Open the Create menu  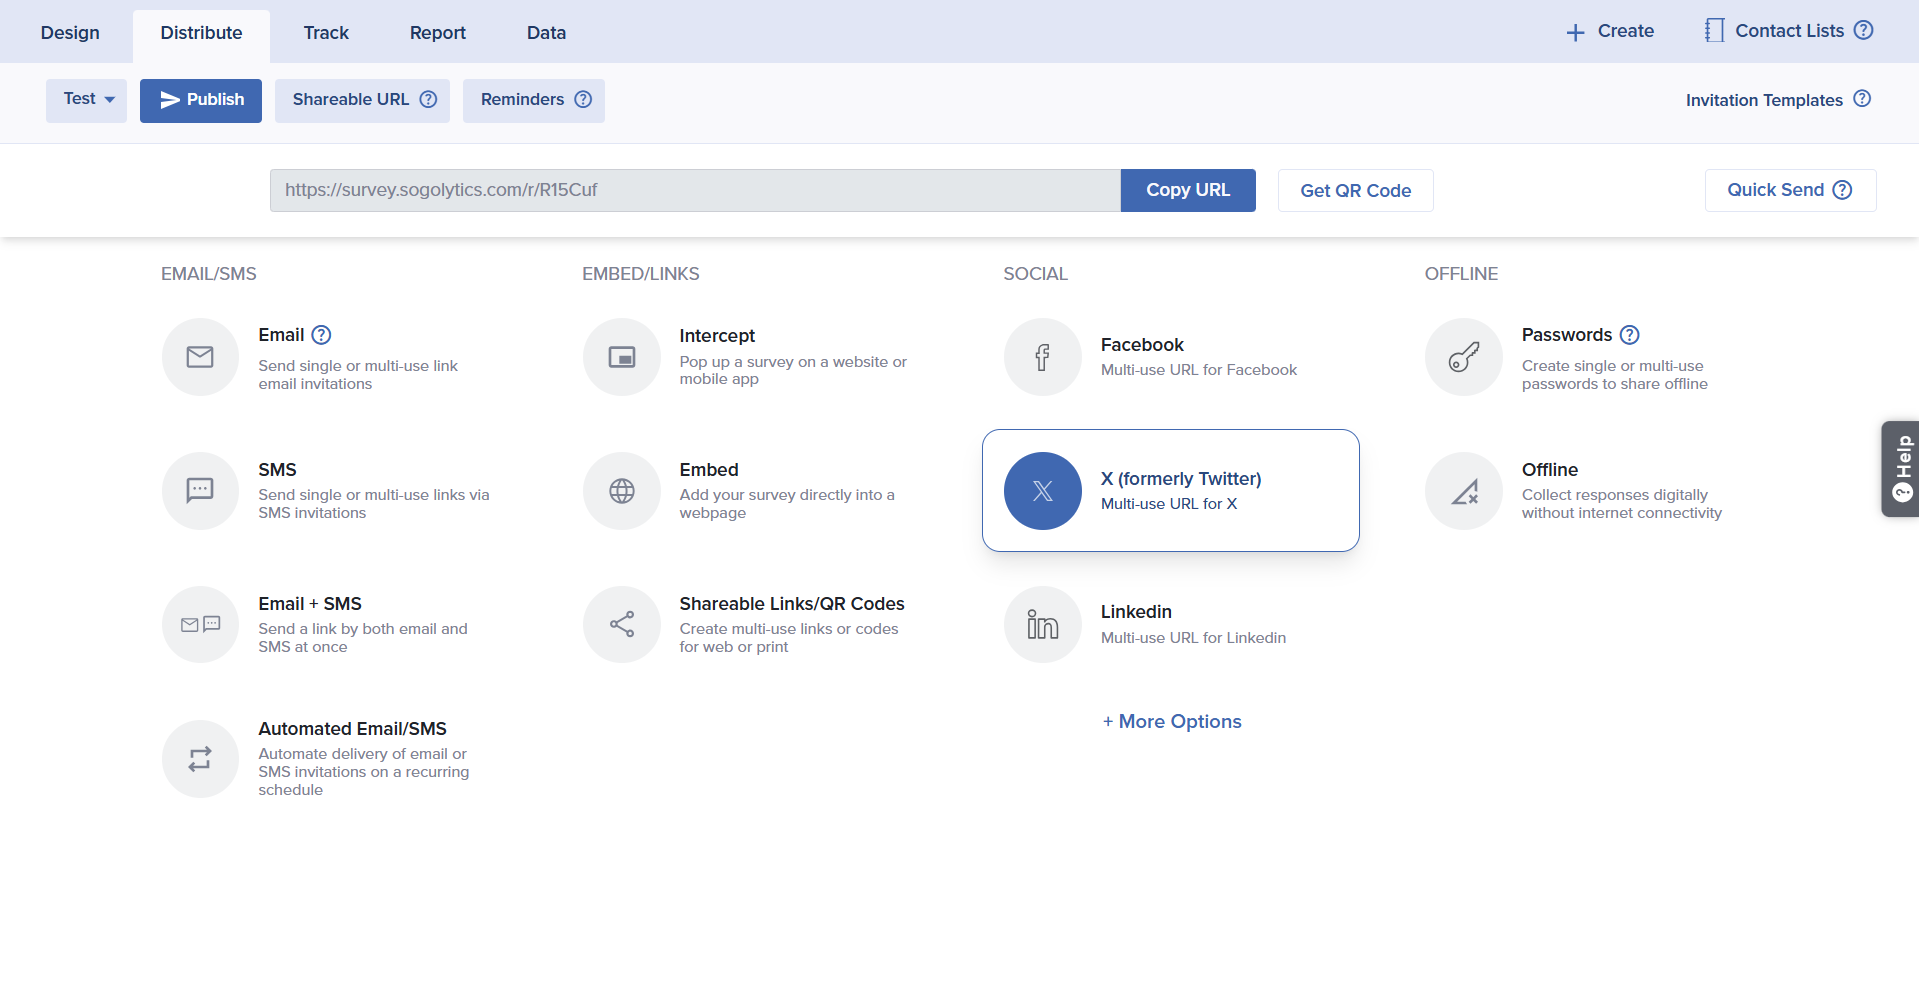pyautogui.click(x=1610, y=31)
